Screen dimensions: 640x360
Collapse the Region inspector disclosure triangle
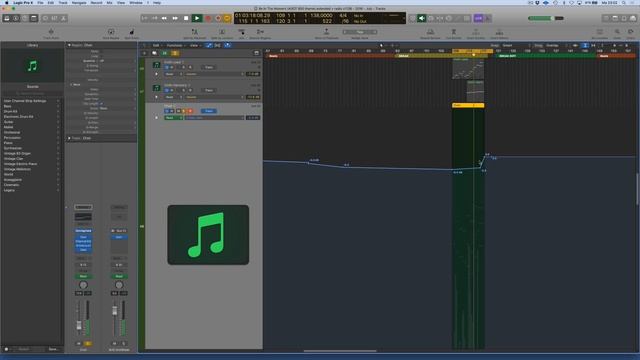69,45
